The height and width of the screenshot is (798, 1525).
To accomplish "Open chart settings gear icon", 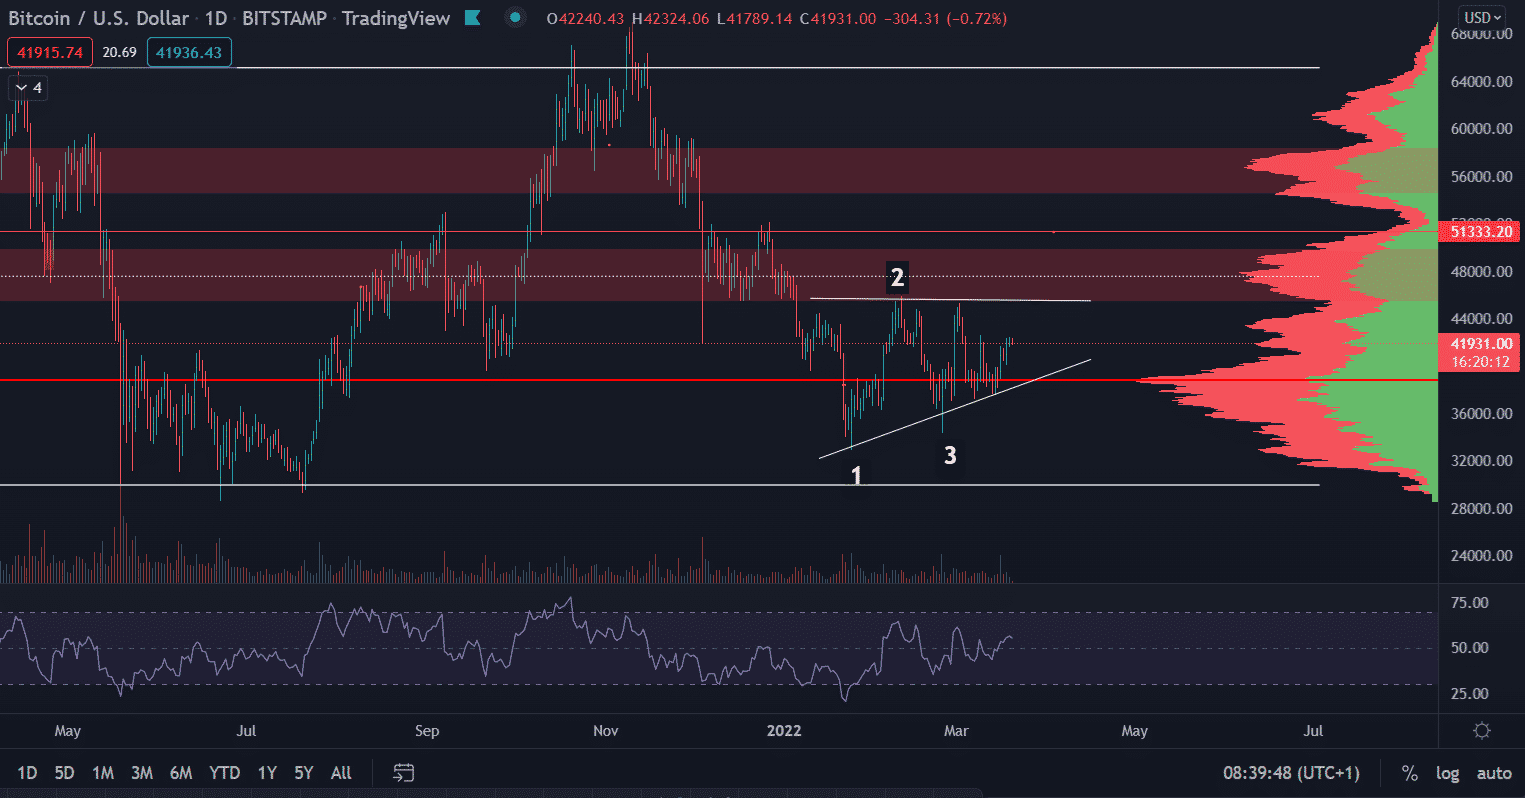I will pos(1482,731).
